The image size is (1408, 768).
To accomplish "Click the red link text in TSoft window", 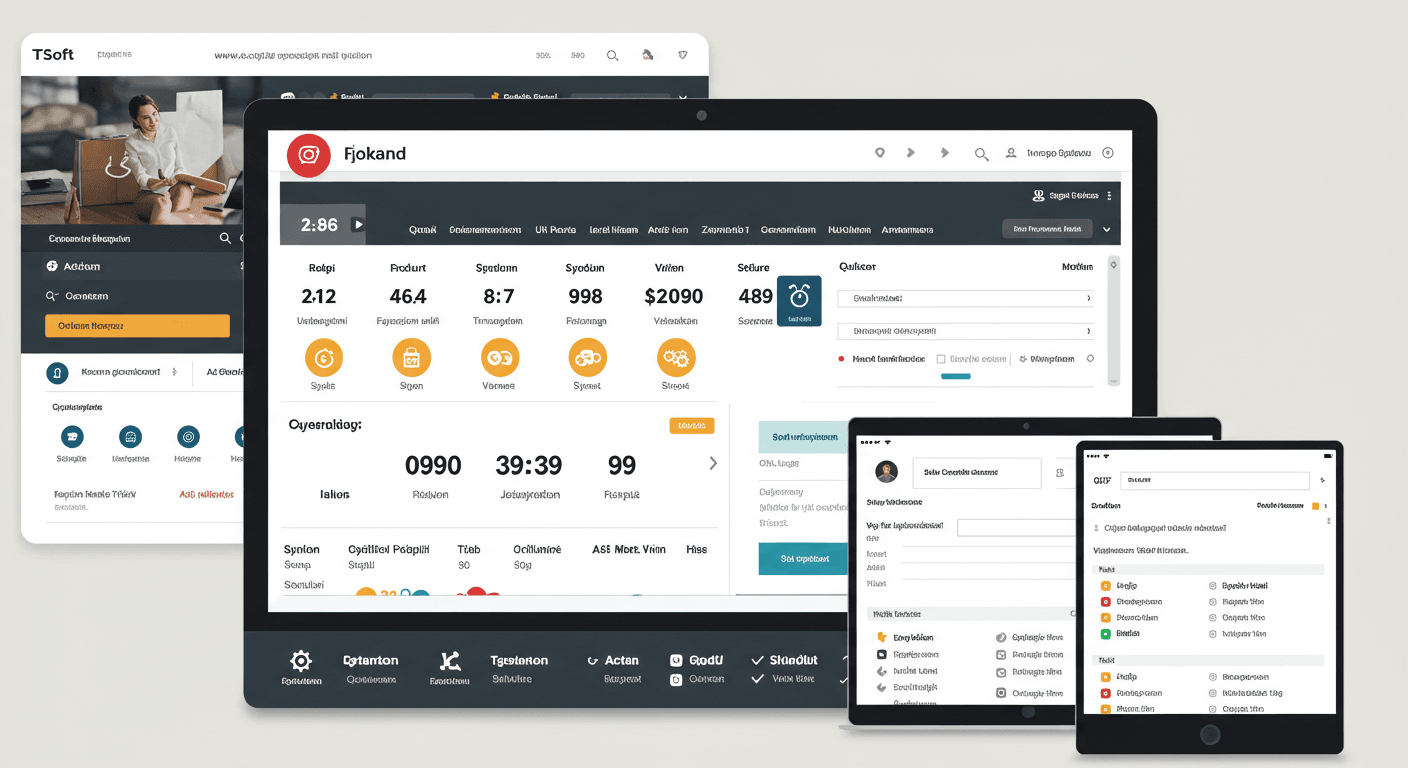I will [x=206, y=495].
